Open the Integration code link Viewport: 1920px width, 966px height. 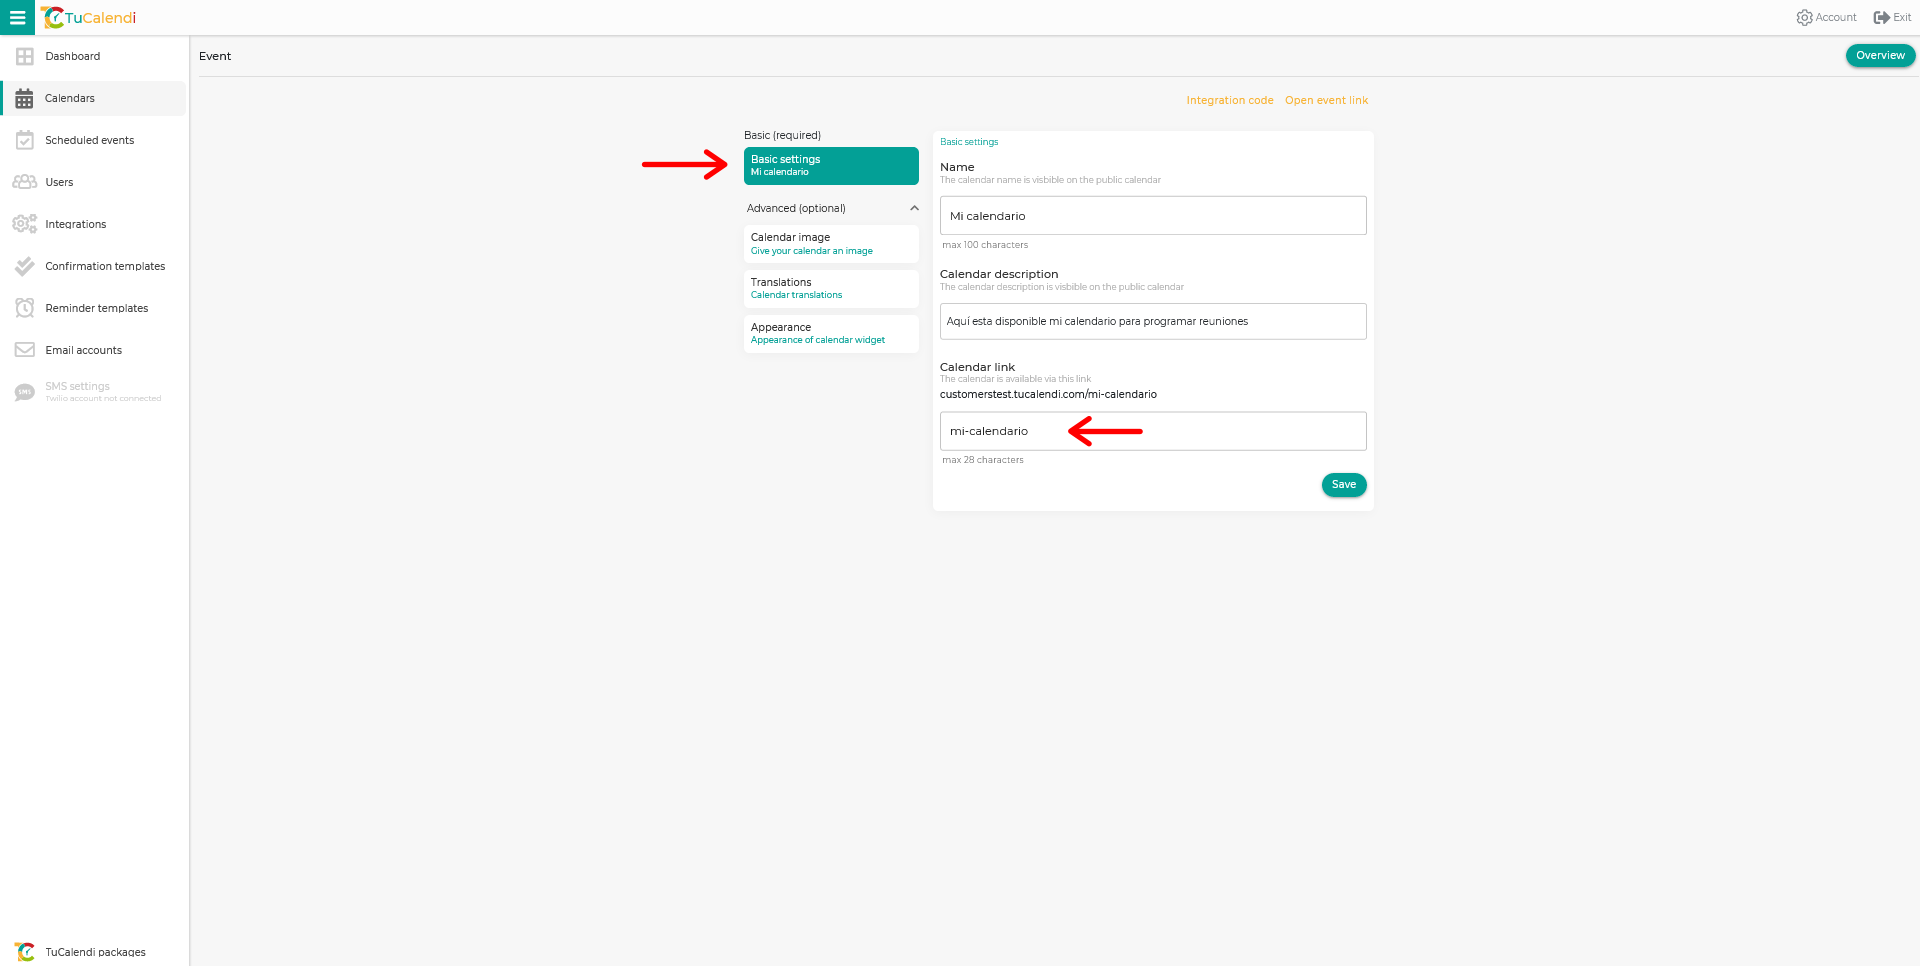pyautogui.click(x=1230, y=100)
